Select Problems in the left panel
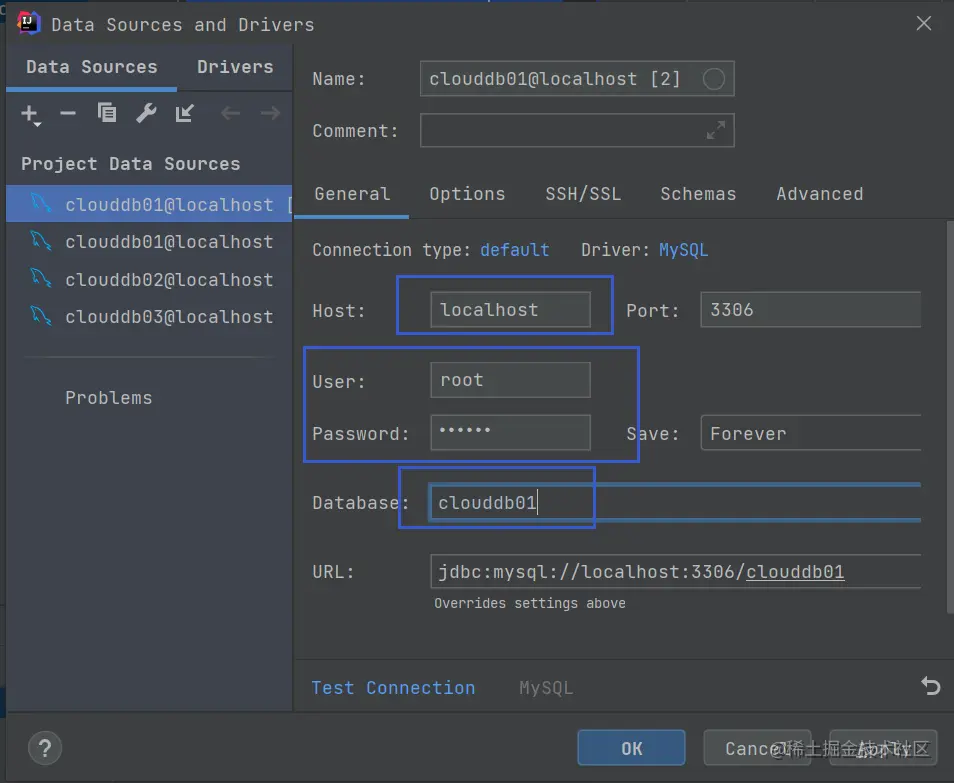The height and width of the screenshot is (783, 954). (108, 398)
